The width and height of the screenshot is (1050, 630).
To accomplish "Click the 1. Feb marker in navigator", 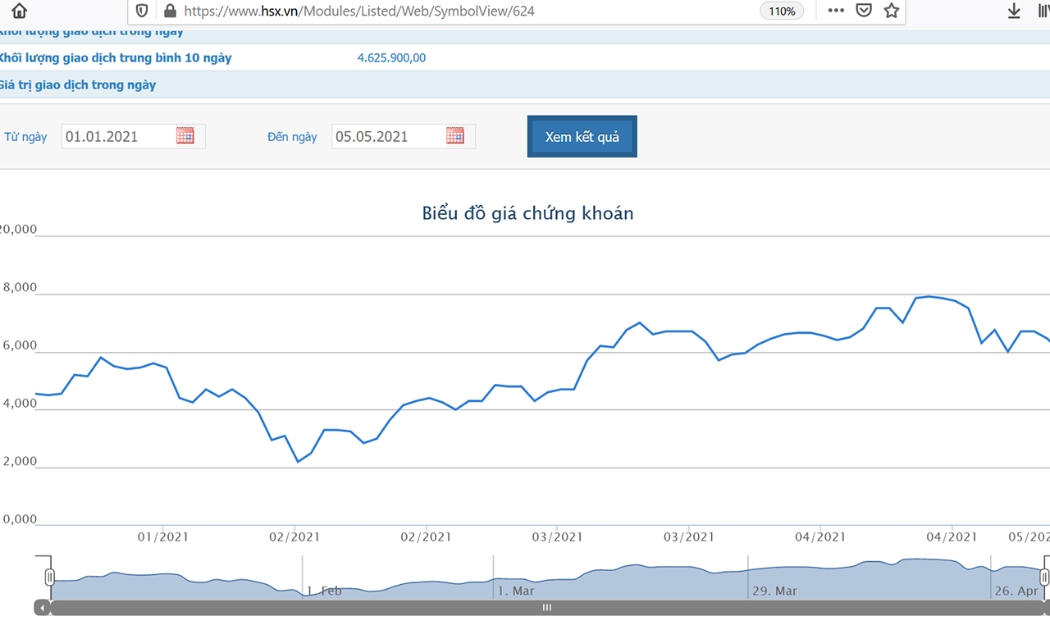I will pyautogui.click(x=325, y=591).
